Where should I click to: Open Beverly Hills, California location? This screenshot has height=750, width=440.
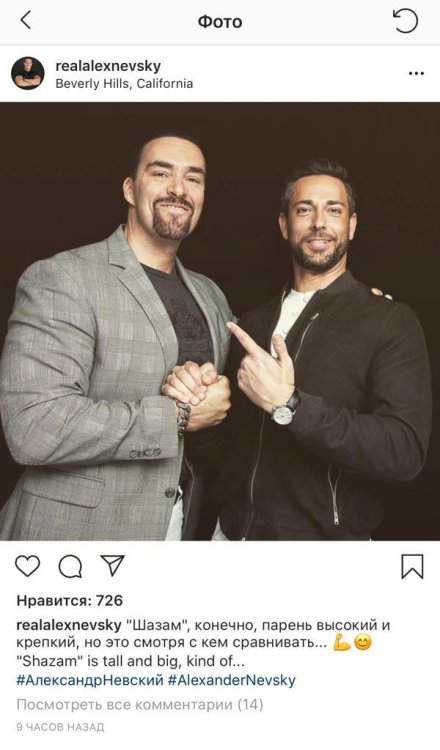click(124, 84)
